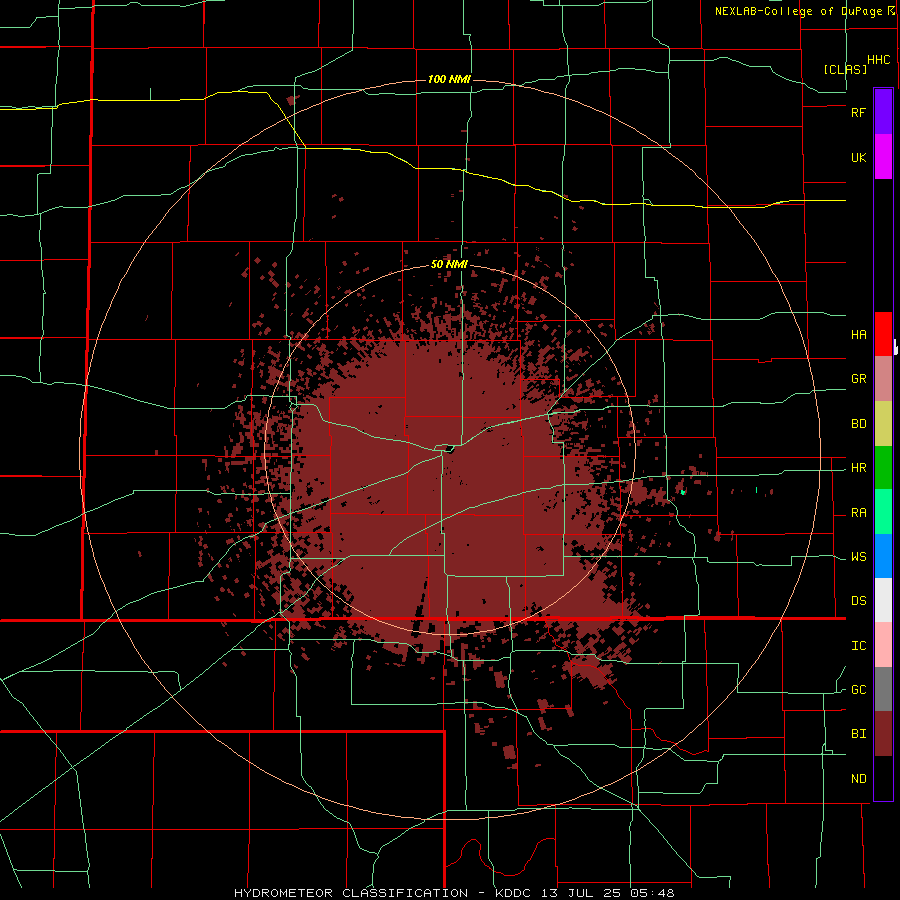Click the GC legend label
This screenshot has width=900, height=900.
(858, 690)
